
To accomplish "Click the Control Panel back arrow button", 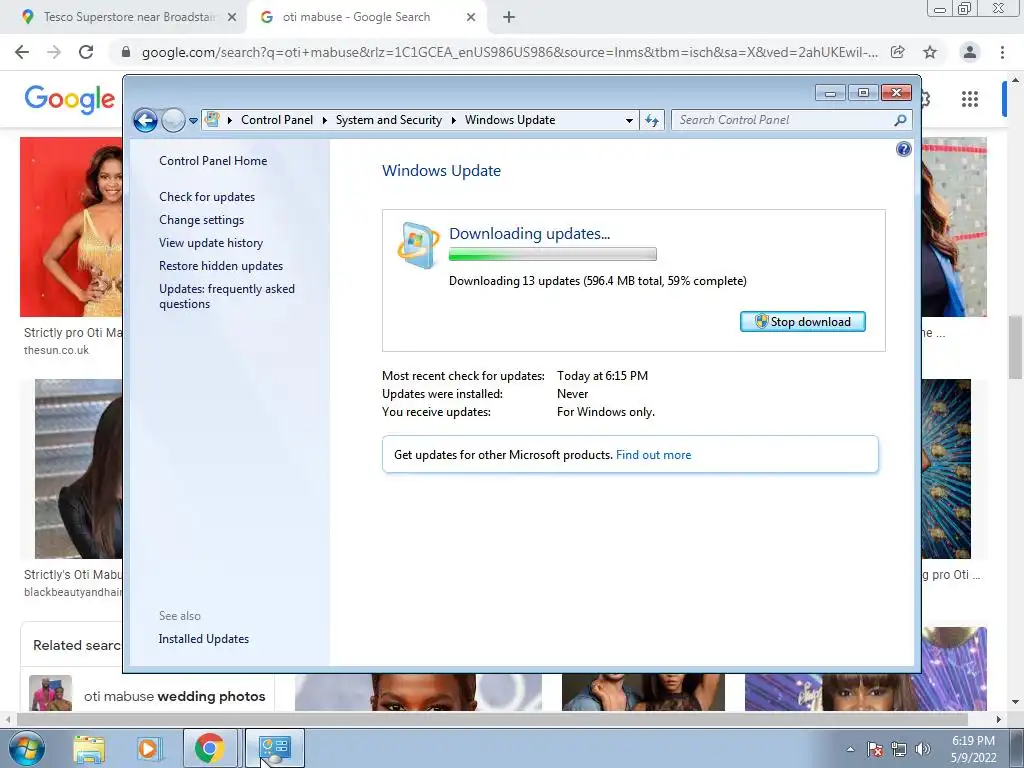I will point(145,120).
